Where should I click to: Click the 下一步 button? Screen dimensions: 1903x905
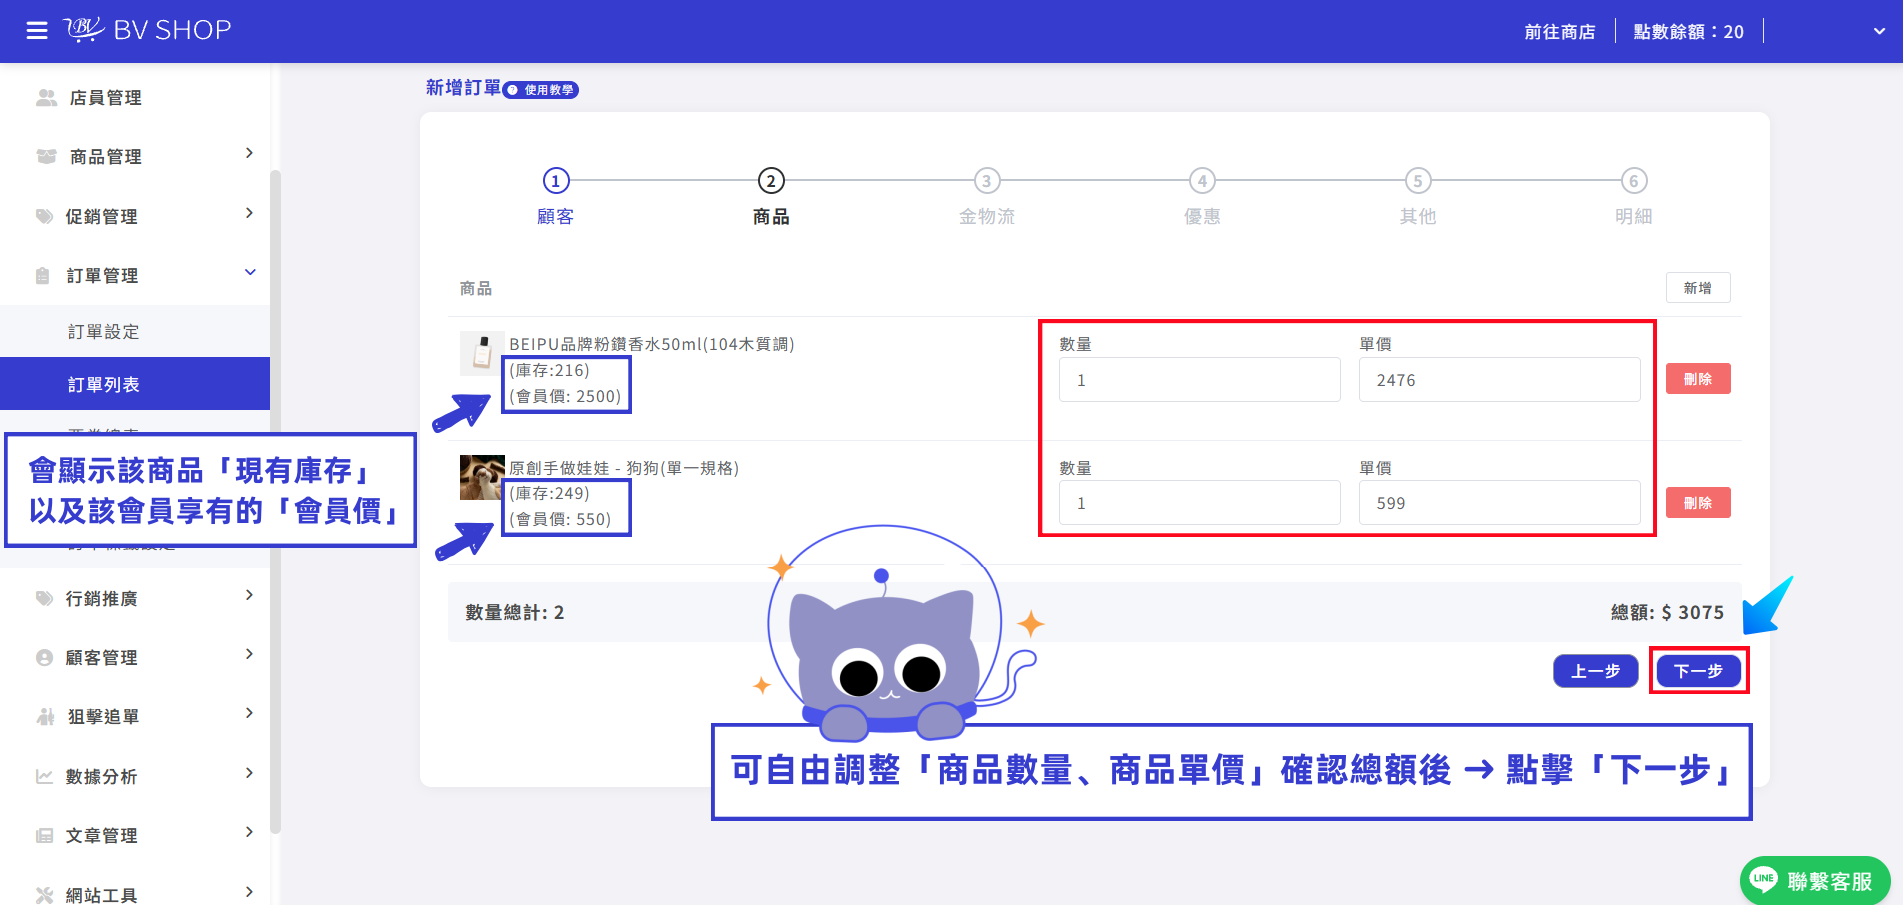1698,670
